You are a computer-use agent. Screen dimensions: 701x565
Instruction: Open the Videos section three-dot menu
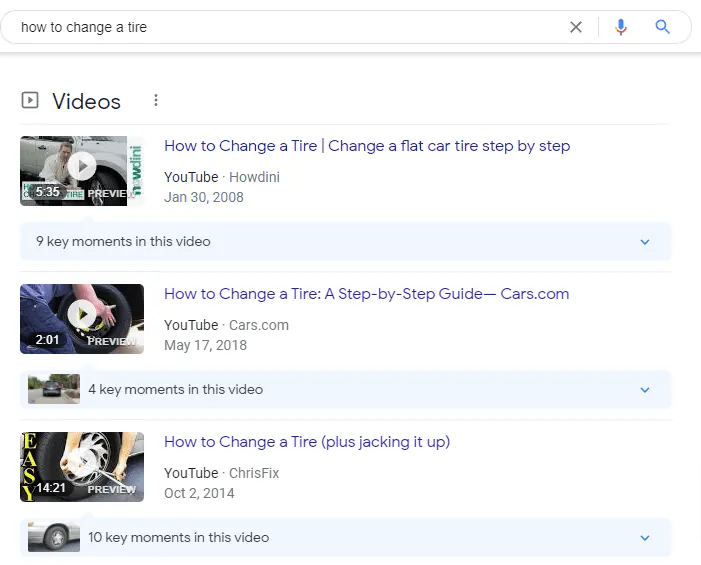tap(156, 100)
